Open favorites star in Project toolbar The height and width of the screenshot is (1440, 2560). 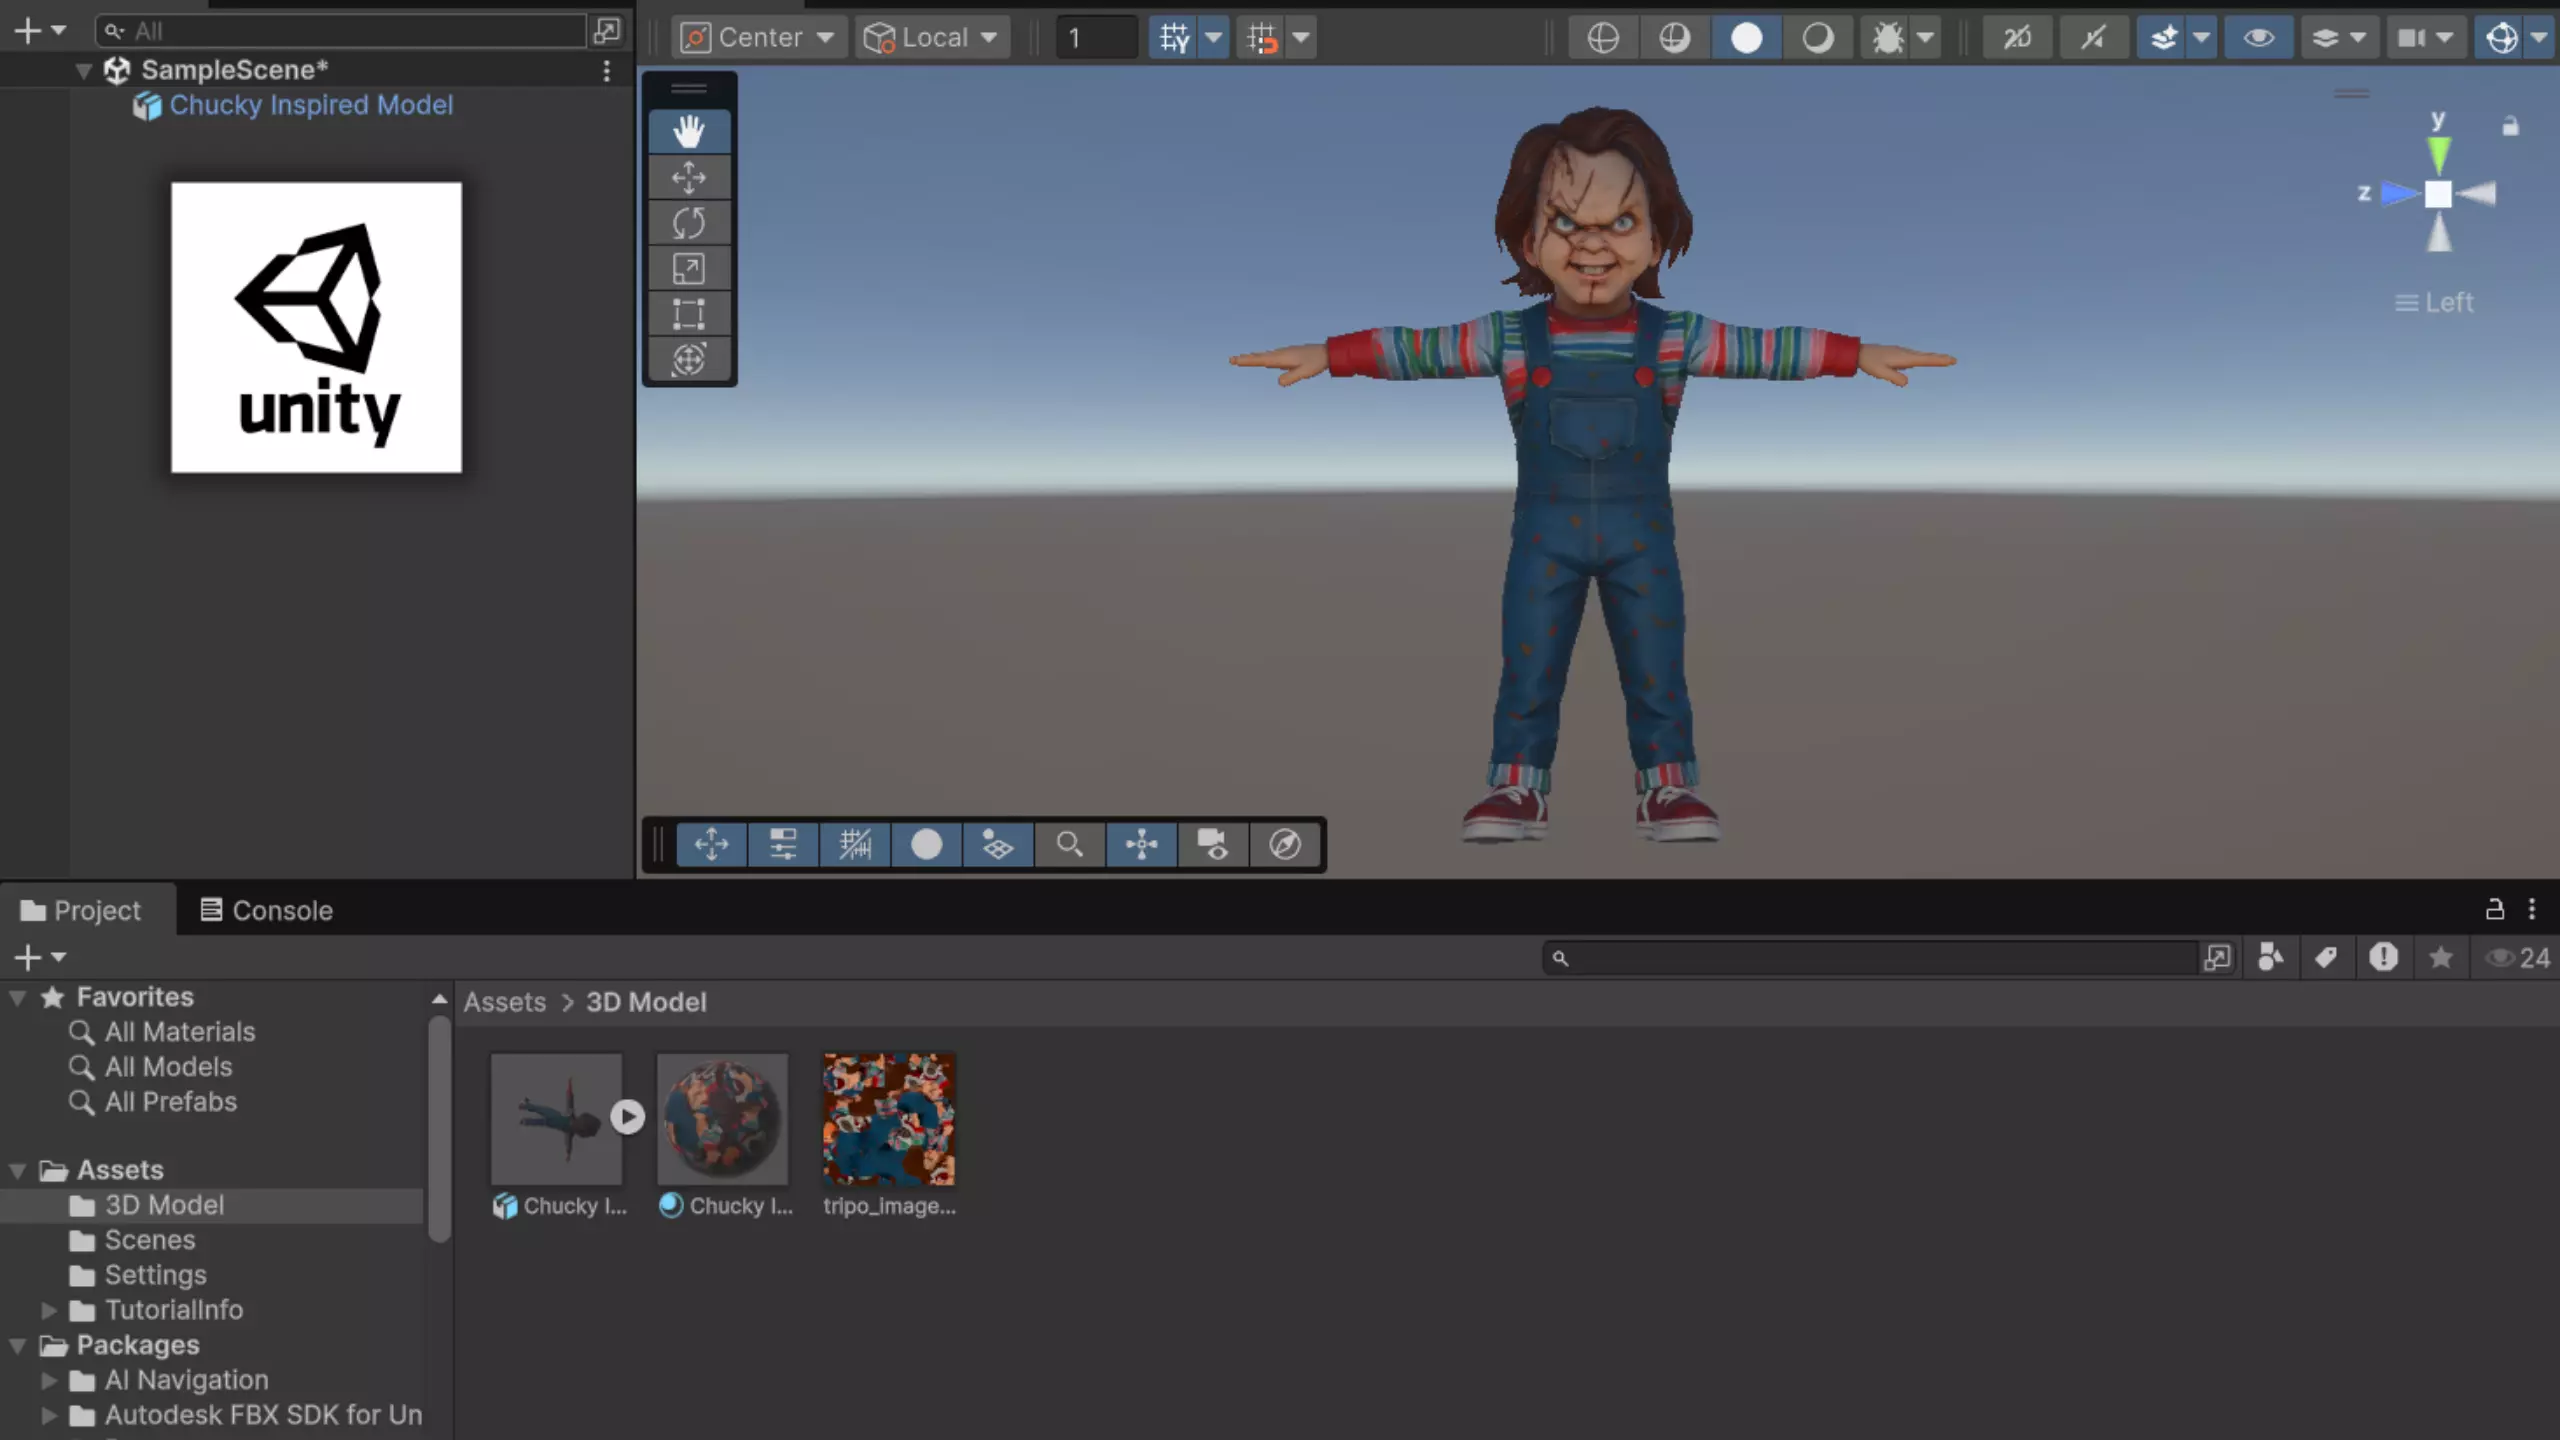[x=2440, y=958]
